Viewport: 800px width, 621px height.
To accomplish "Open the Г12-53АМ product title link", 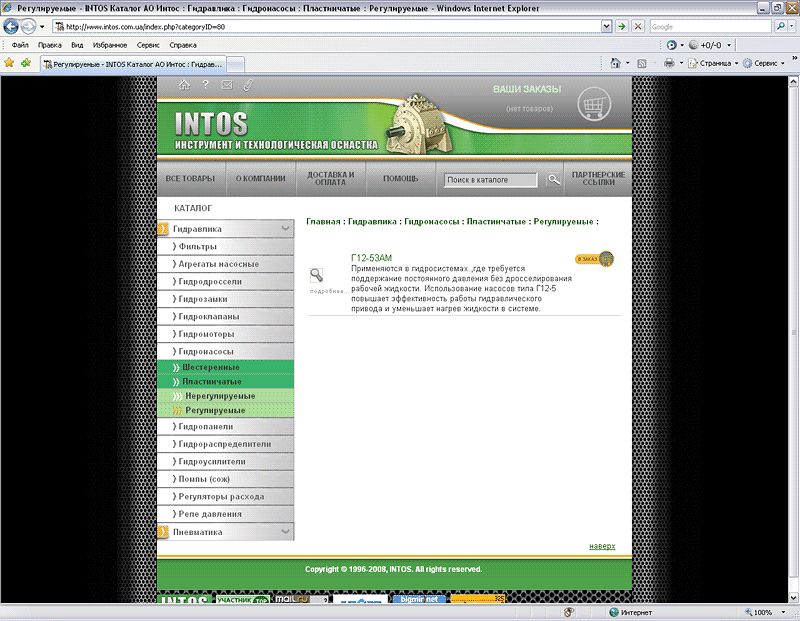I will click(x=372, y=258).
